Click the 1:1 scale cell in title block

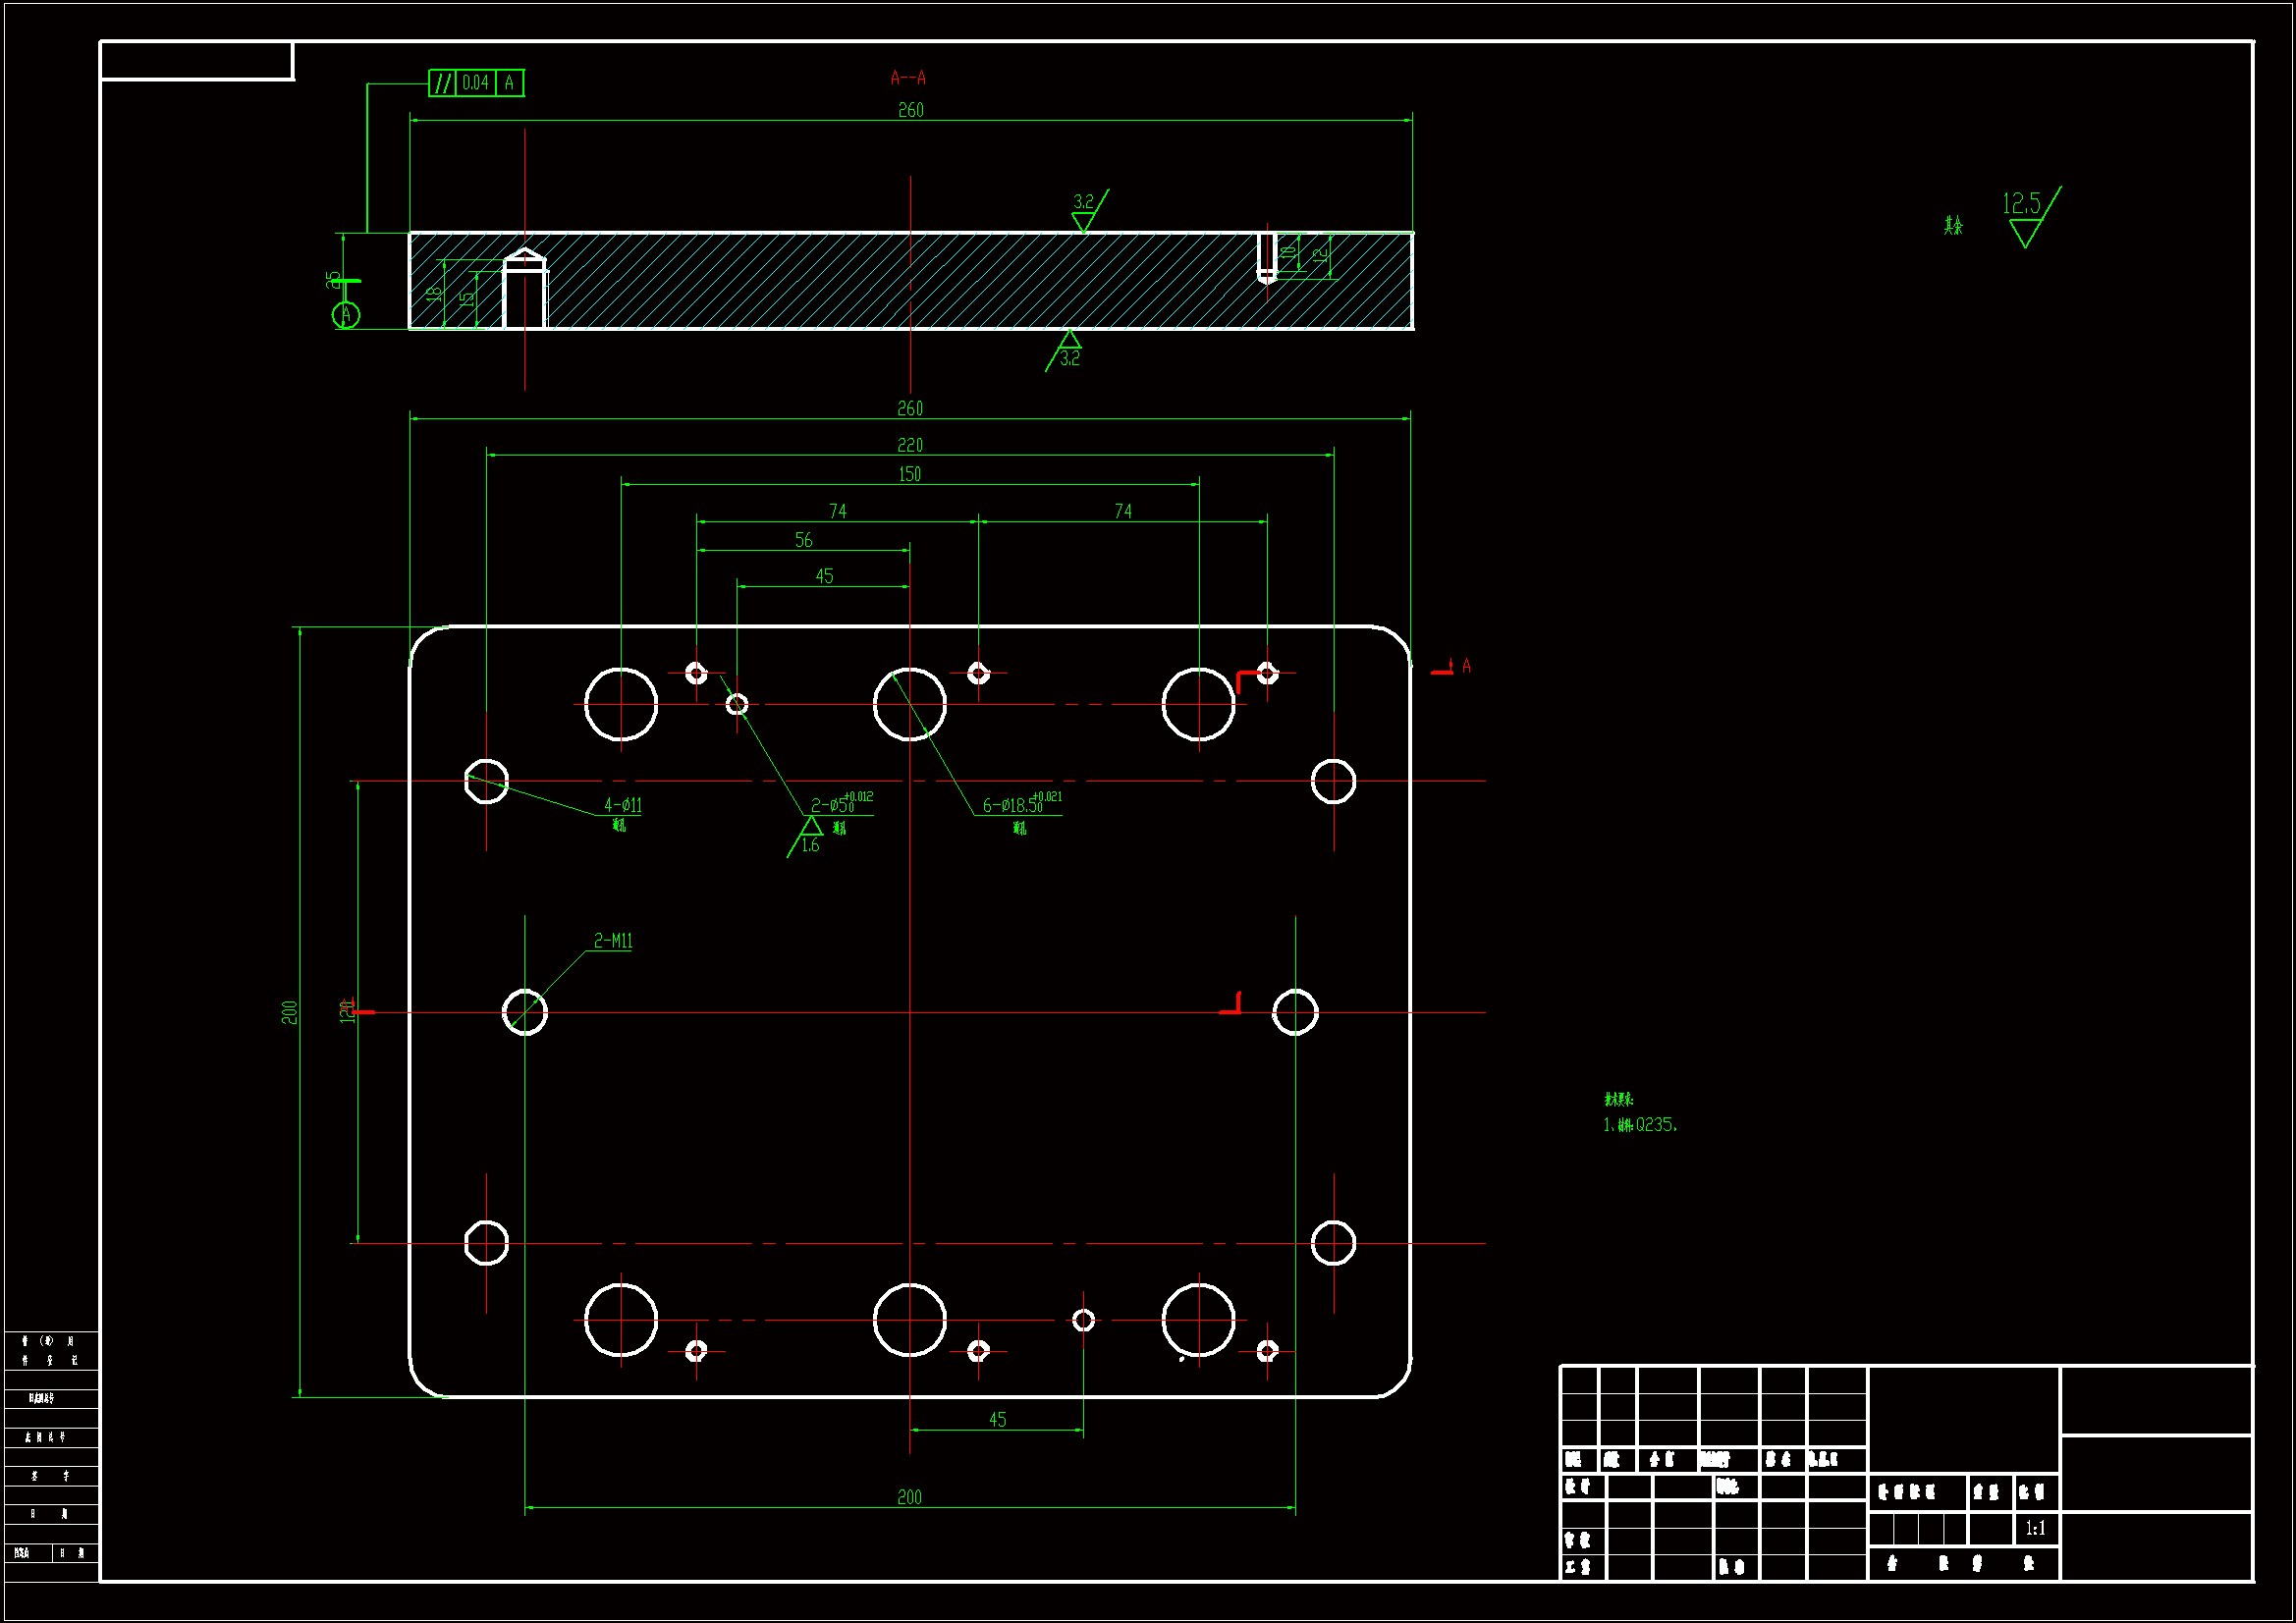pyautogui.click(x=2035, y=1528)
